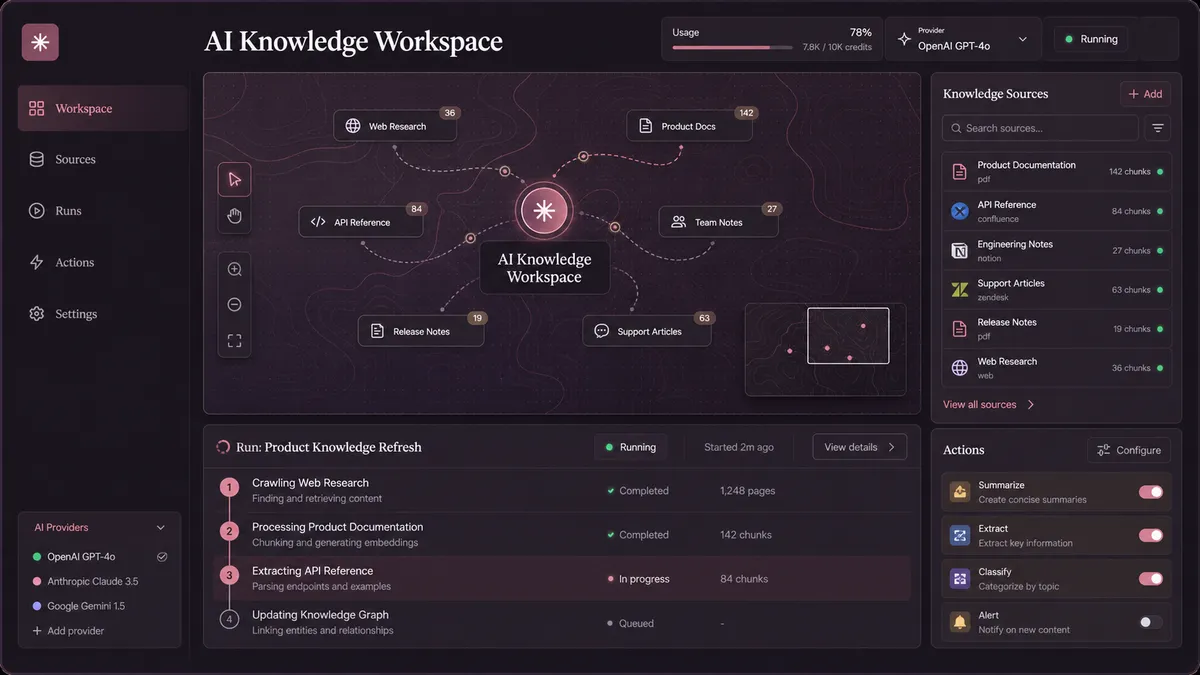Click the Engineering Notes notion icon
This screenshot has height=675, width=1200.
[x=960, y=250]
